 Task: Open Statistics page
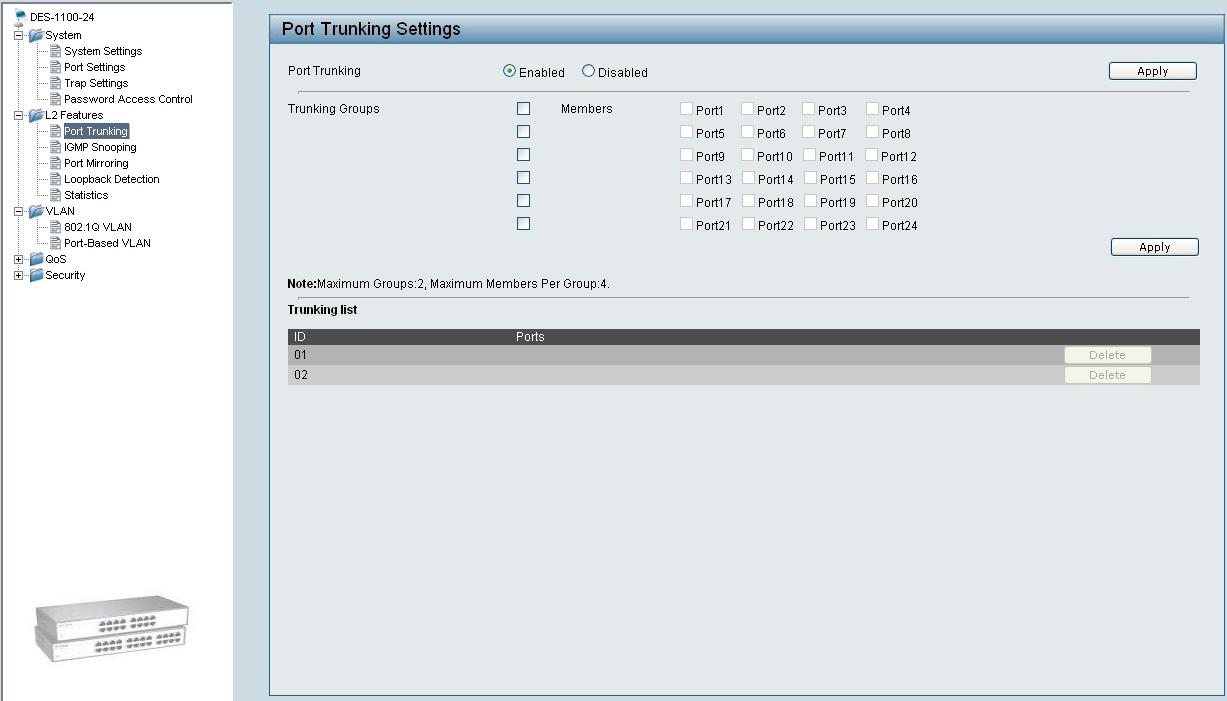coord(86,195)
